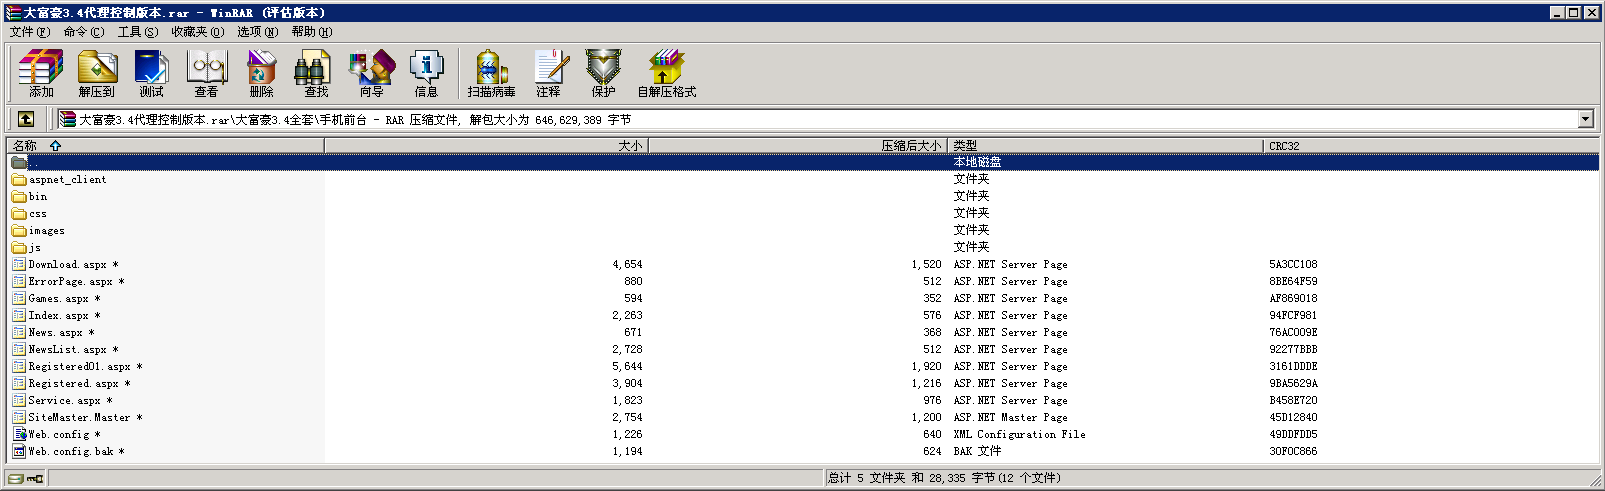Select the Web.config file entry
Screen dimensions: 1605x491
click(58, 435)
